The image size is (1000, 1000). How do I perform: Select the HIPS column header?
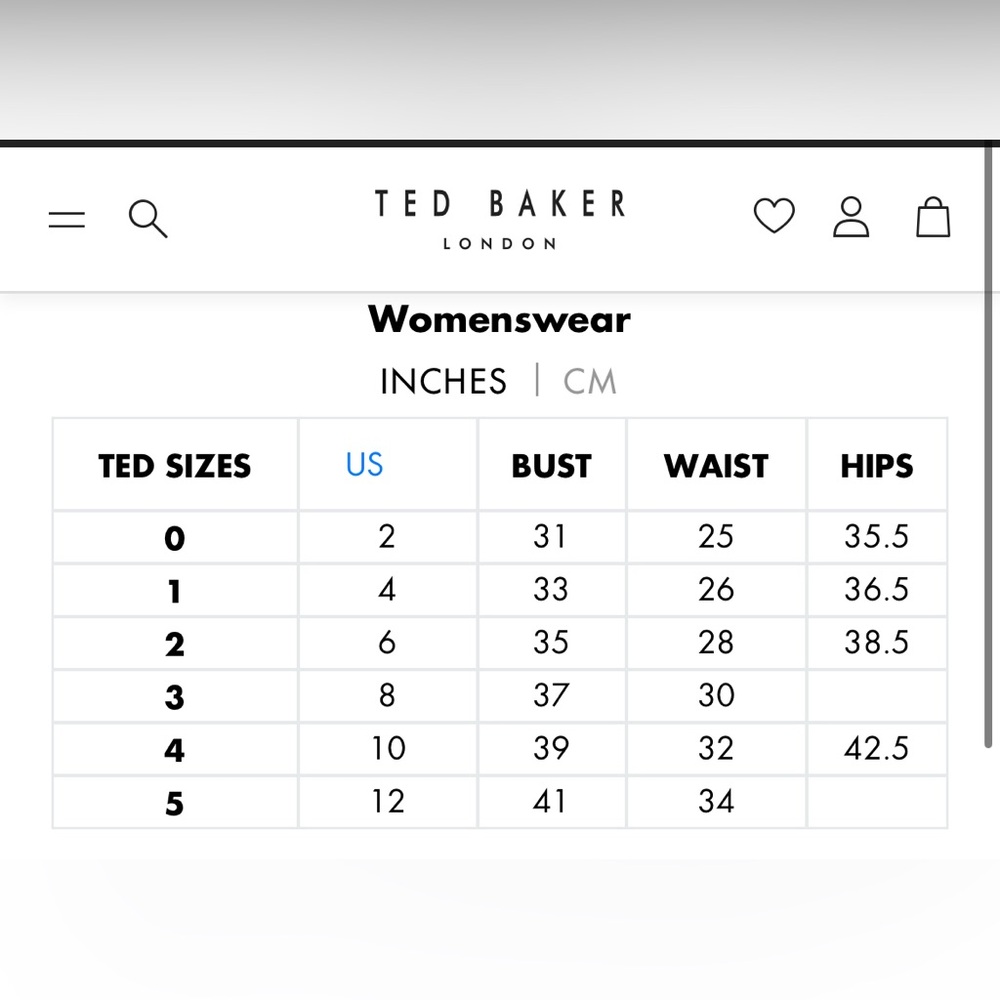877,466
